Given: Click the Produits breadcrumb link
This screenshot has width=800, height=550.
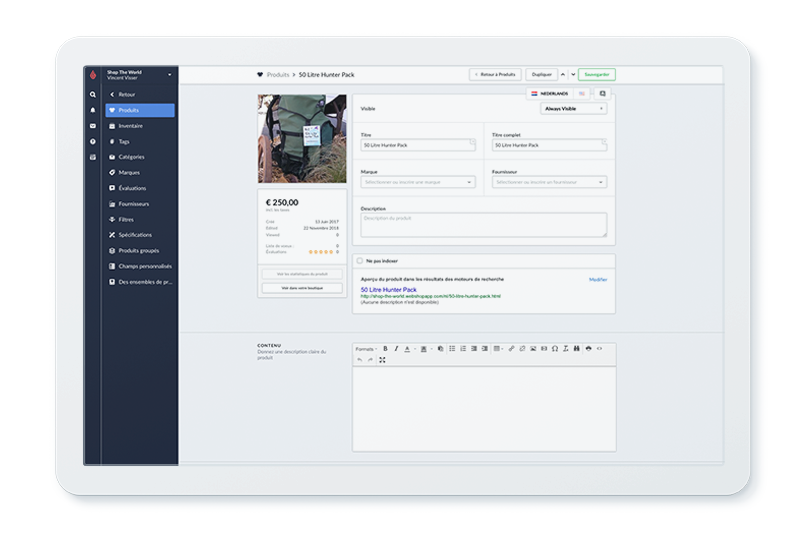Looking at the screenshot, I should (278, 74).
